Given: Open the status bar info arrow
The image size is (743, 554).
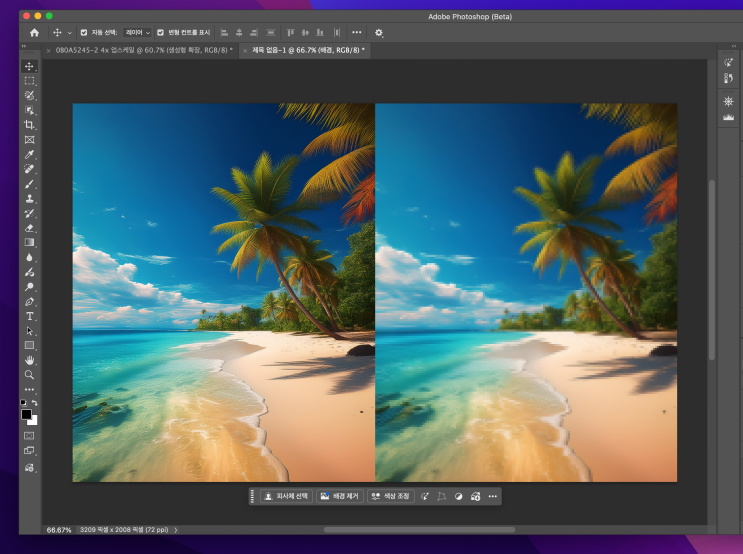Looking at the screenshot, I should 176,530.
